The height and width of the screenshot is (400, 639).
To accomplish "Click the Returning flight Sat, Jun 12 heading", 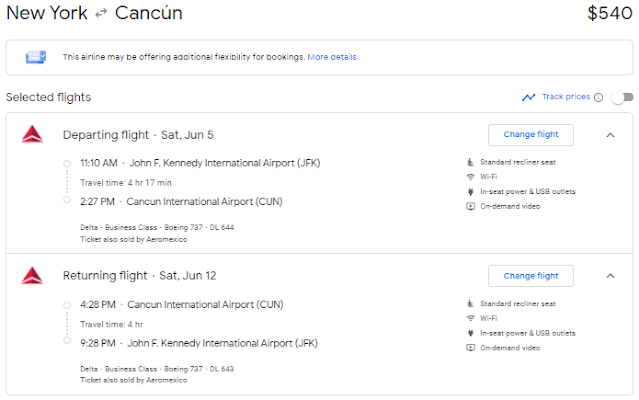I will [x=138, y=276].
